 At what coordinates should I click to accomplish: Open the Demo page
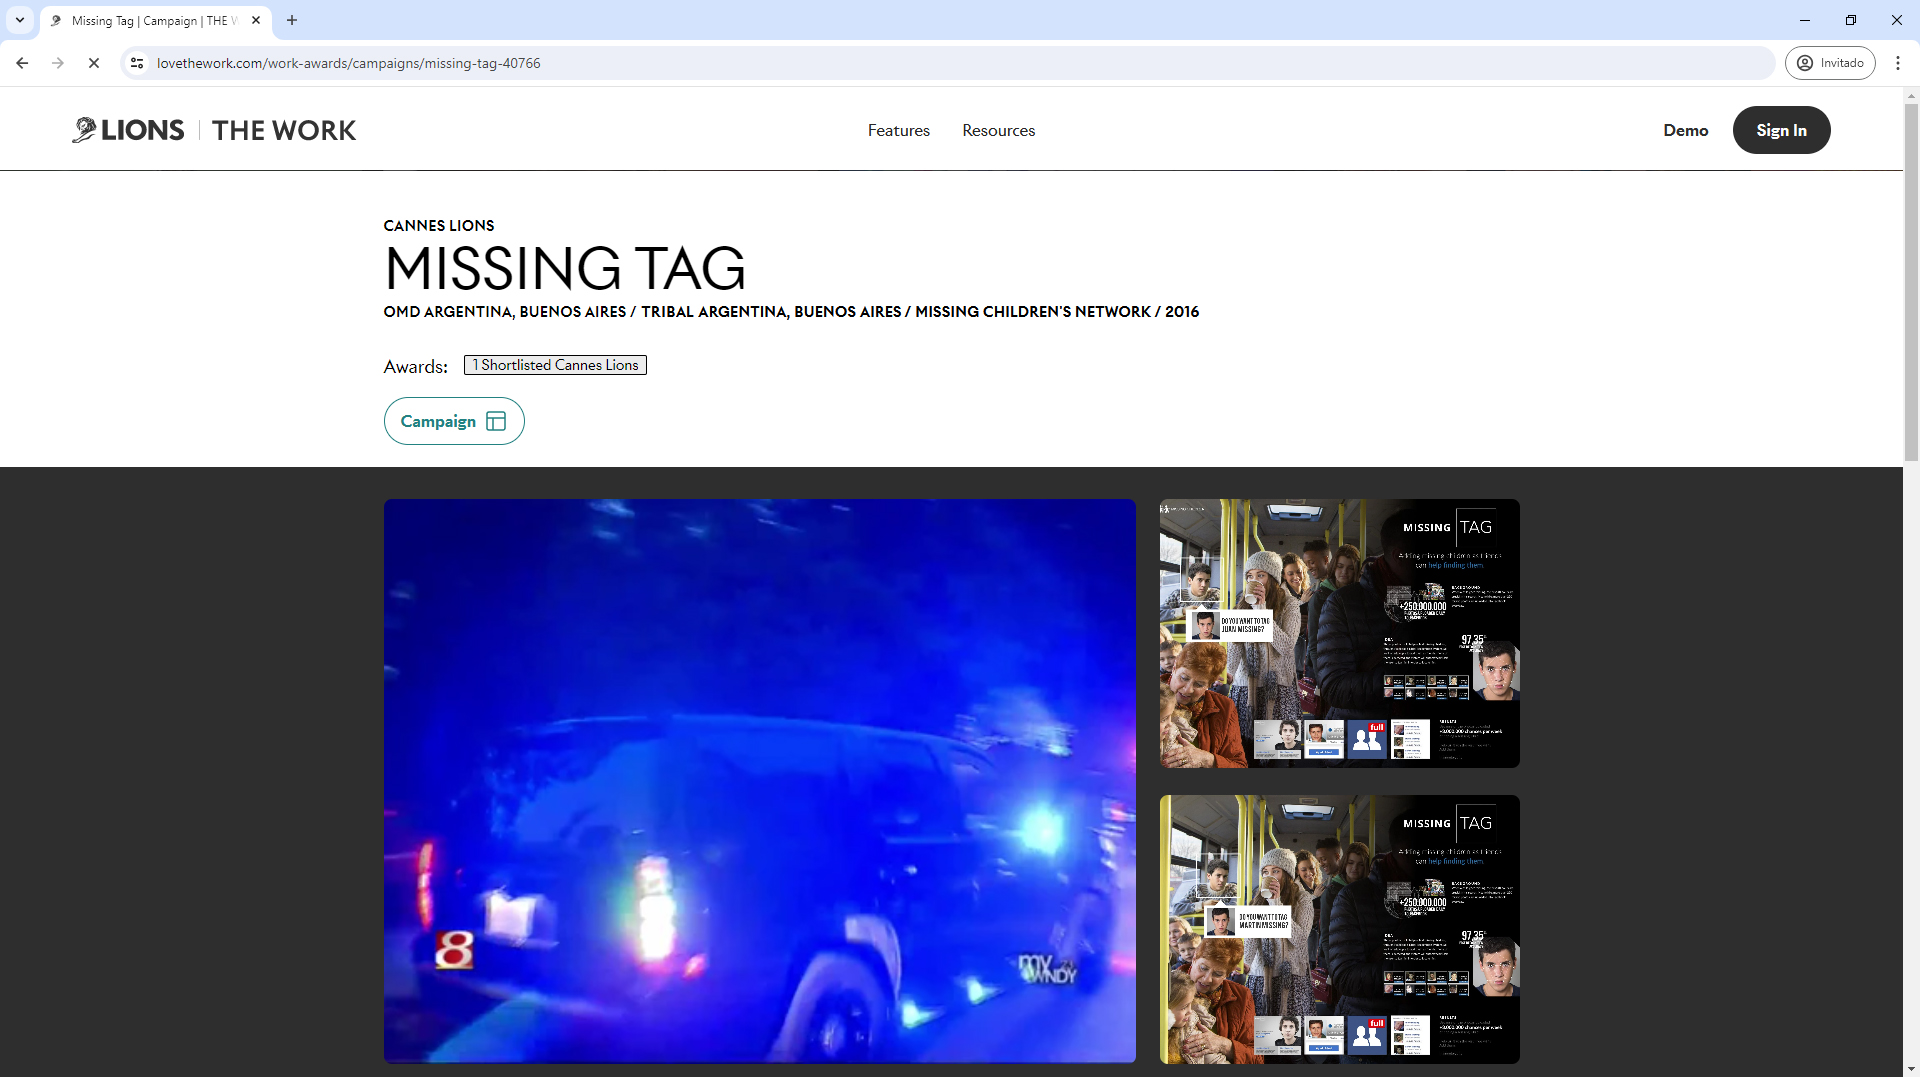[x=1686, y=130]
